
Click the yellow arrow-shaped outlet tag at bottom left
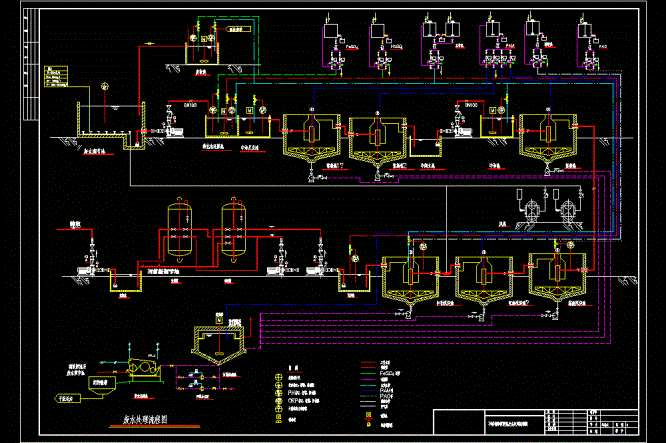coord(67,398)
